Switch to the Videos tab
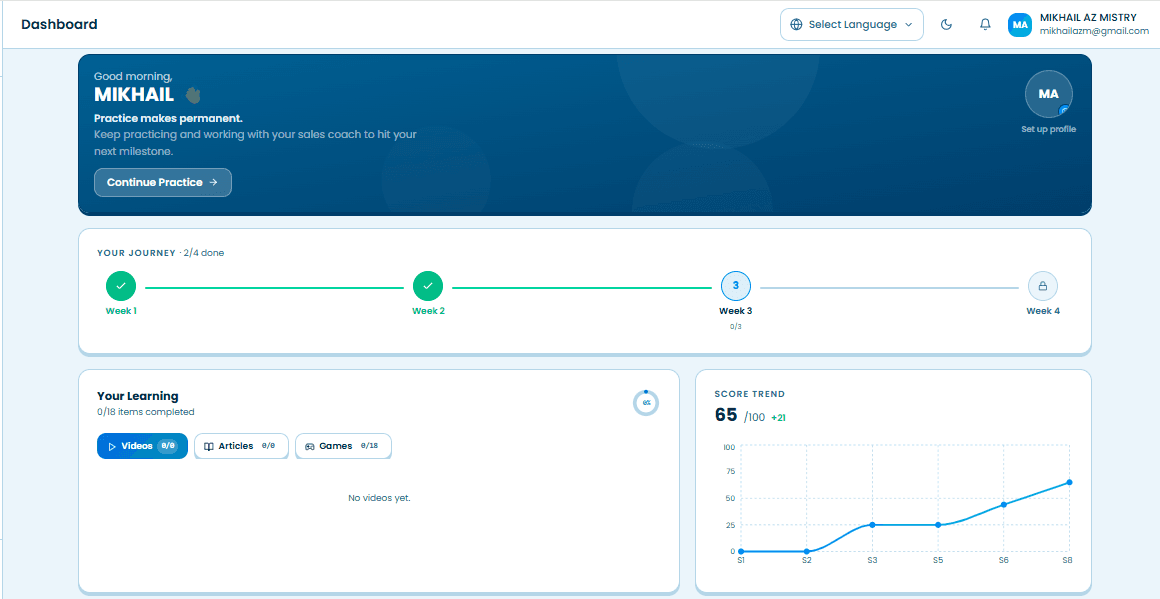Viewport: 1160px width, 599px height. [x=142, y=446]
